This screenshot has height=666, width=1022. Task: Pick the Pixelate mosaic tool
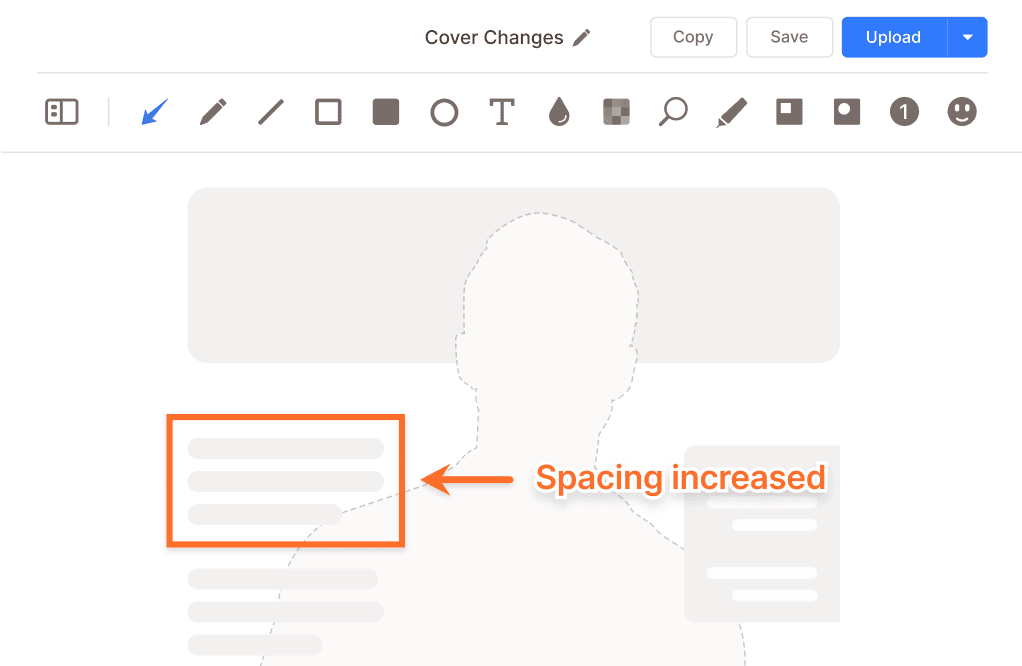point(616,112)
